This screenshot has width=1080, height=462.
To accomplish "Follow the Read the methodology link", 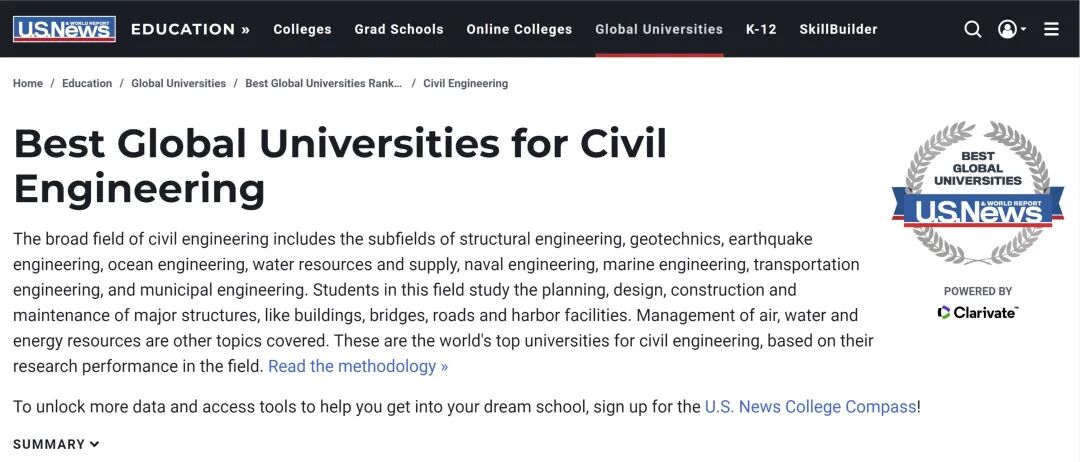I will [358, 366].
